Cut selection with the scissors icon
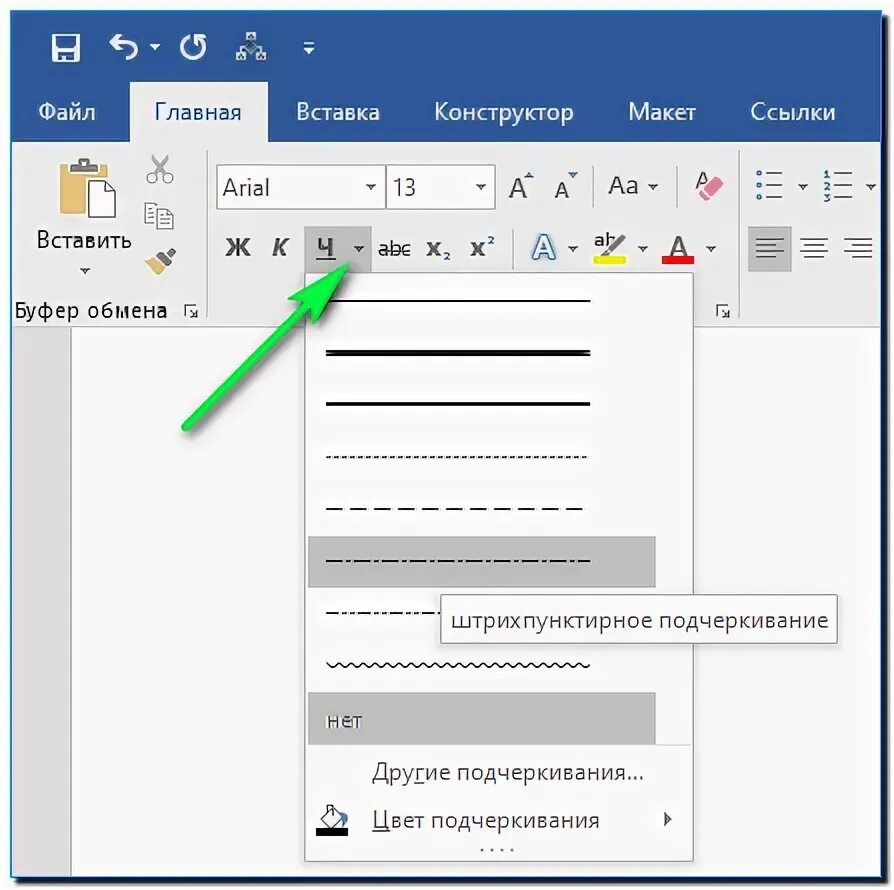894x890 pixels. tap(160, 169)
